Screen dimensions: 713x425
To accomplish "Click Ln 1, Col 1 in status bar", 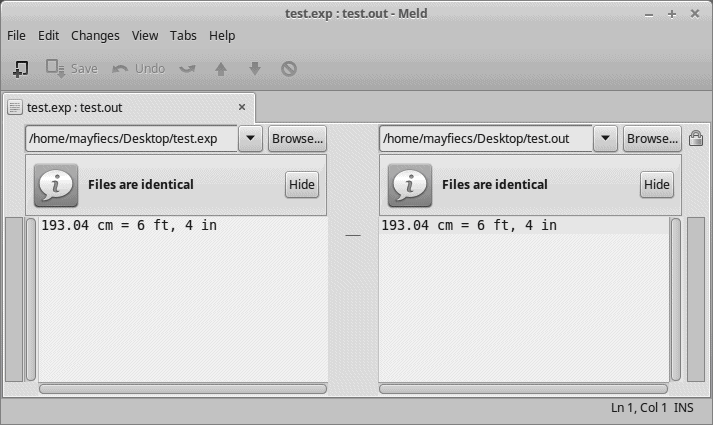I will tap(638, 408).
